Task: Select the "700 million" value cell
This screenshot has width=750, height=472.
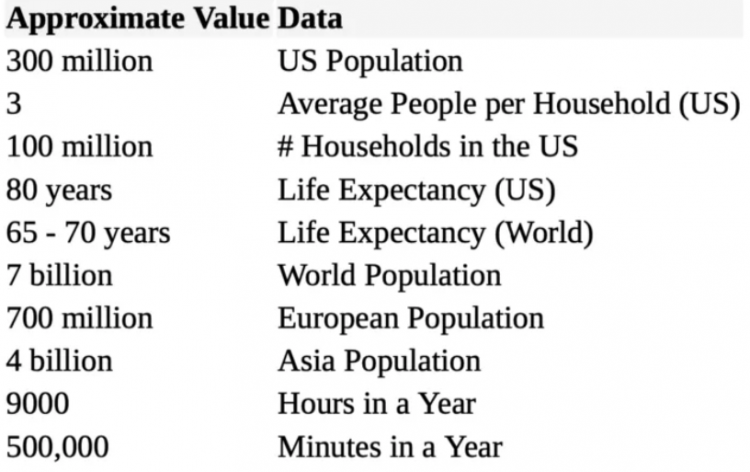Action: pos(80,319)
